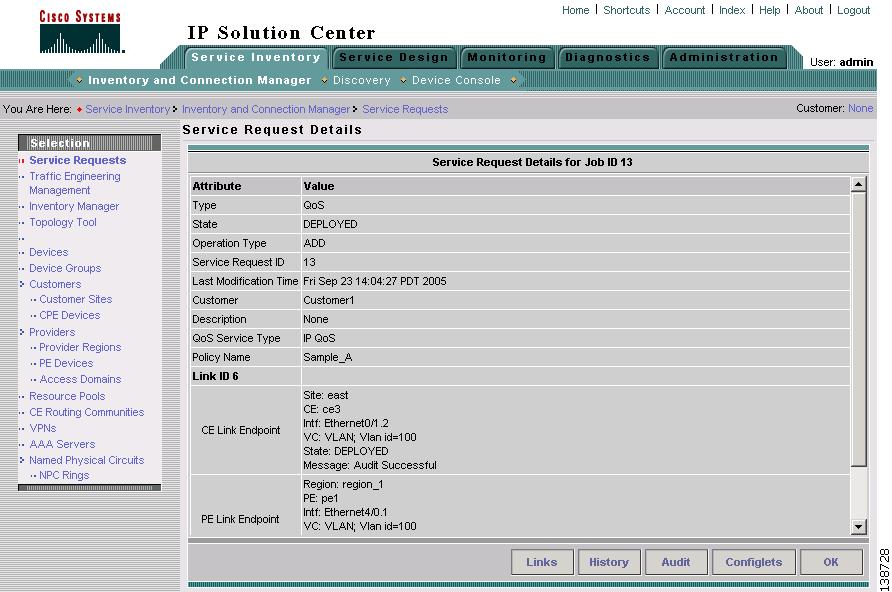
Task: Select Inventory and Connection Manager submenu
Action: [x=200, y=80]
